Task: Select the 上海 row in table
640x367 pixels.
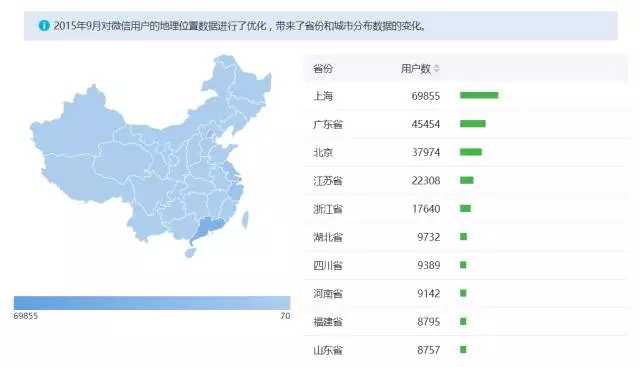Action: click(465, 96)
